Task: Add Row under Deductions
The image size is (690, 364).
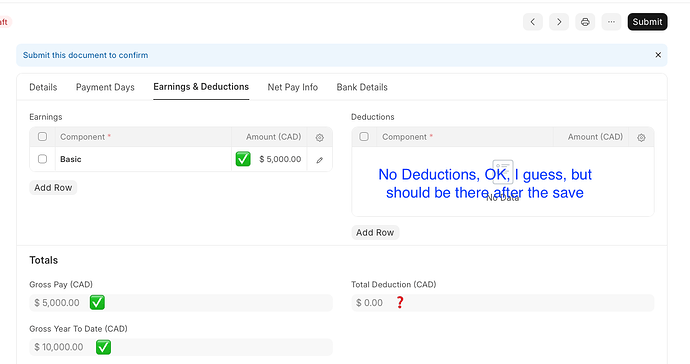Action: tap(375, 232)
